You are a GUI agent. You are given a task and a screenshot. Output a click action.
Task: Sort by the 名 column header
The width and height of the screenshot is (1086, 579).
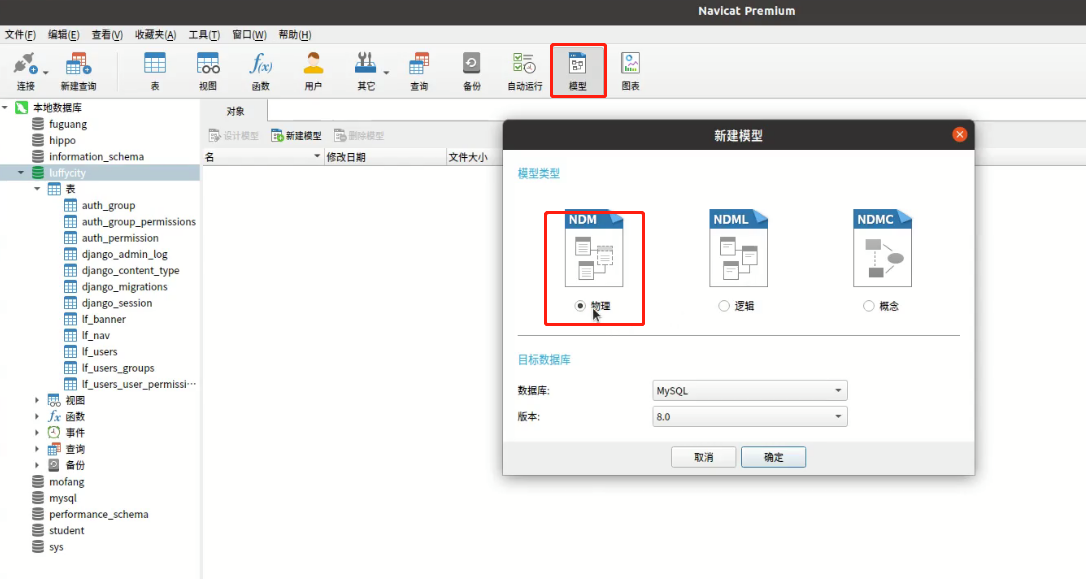(263, 157)
